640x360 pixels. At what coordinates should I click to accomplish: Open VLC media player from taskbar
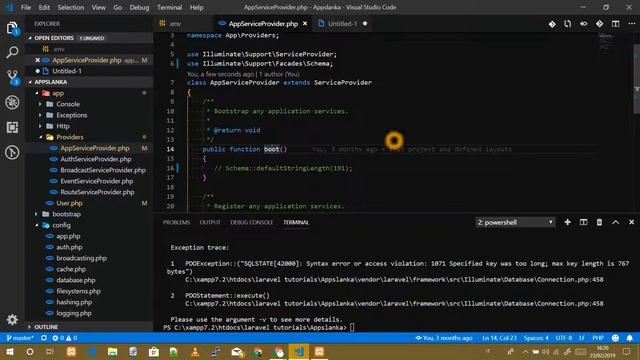pos(195,351)
